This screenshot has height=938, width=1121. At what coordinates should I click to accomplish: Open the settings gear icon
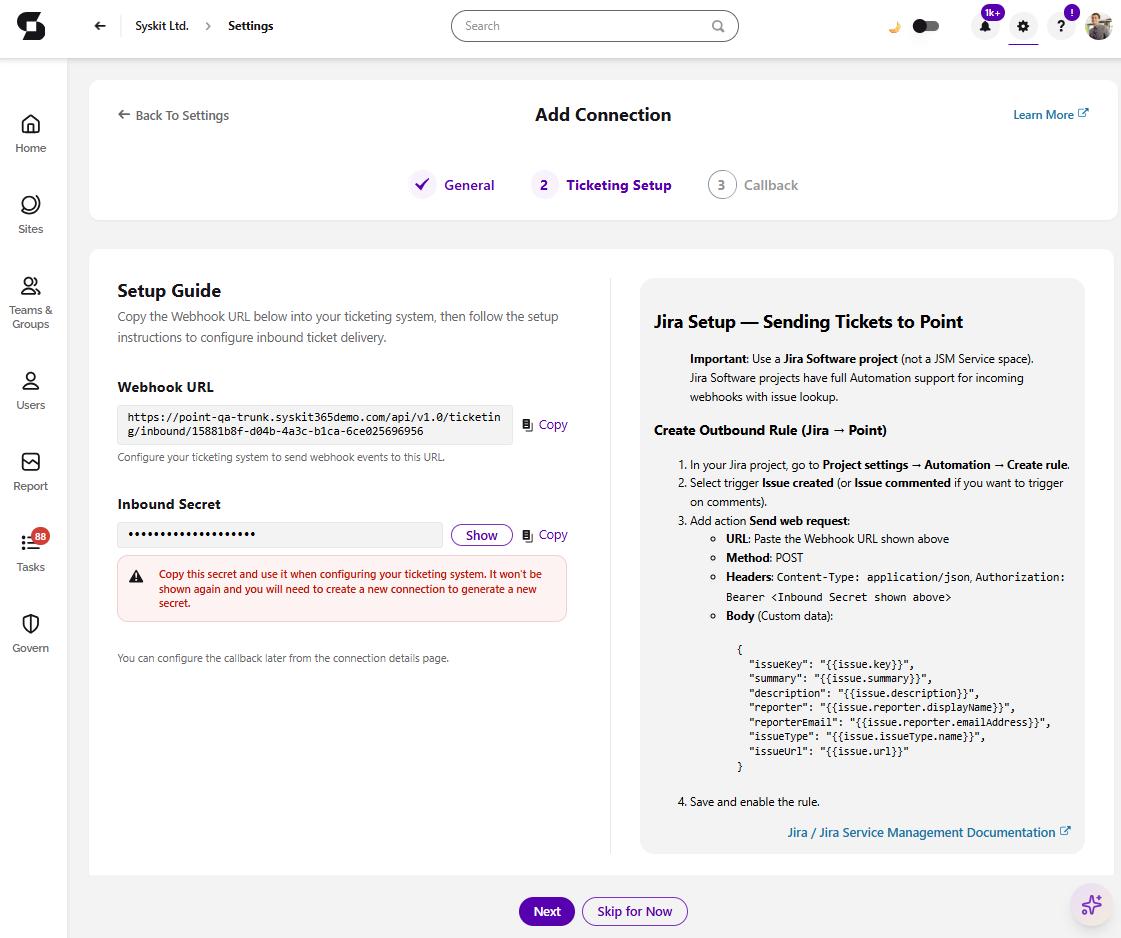point(1023,26)
